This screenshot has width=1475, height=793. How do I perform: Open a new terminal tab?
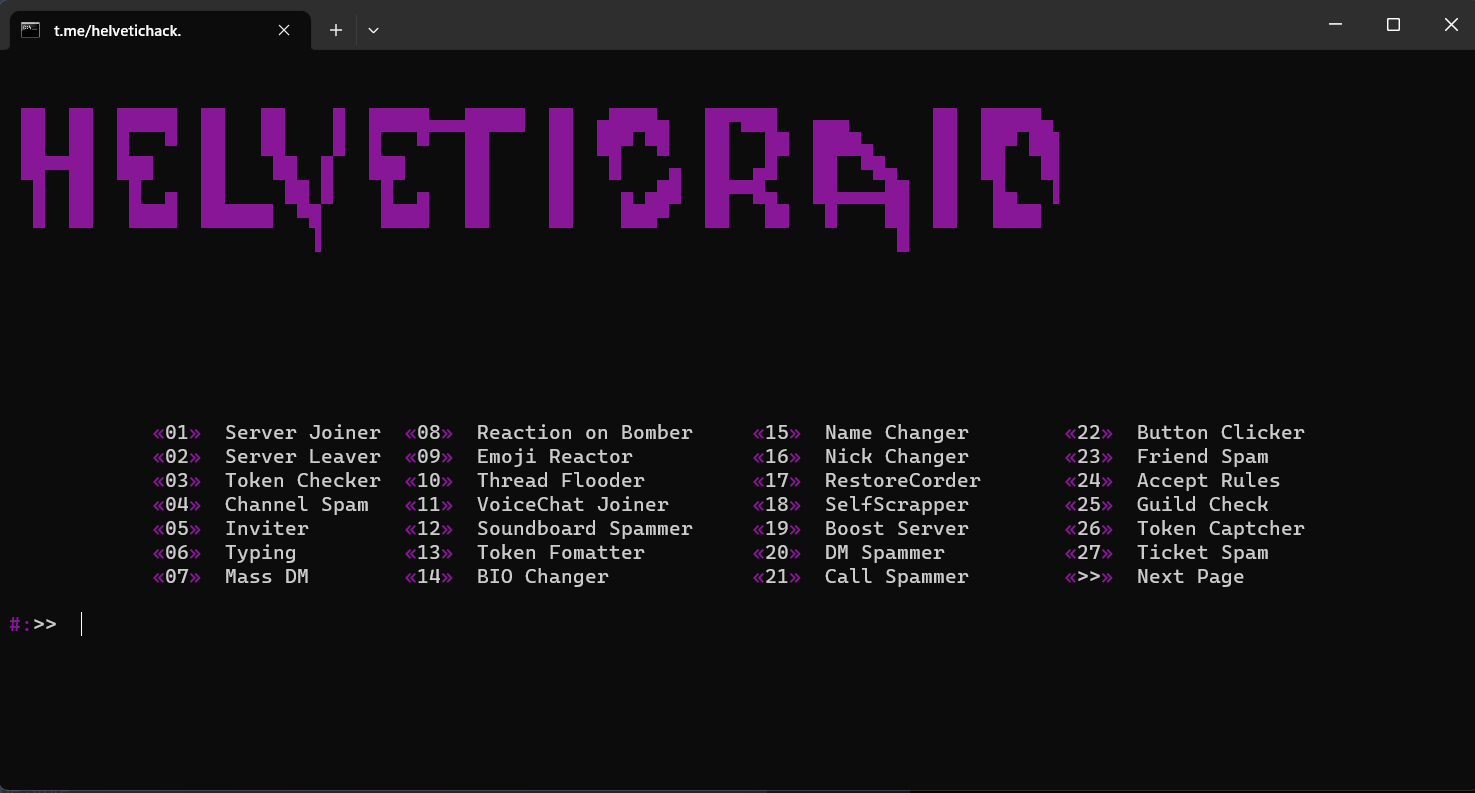336,30
